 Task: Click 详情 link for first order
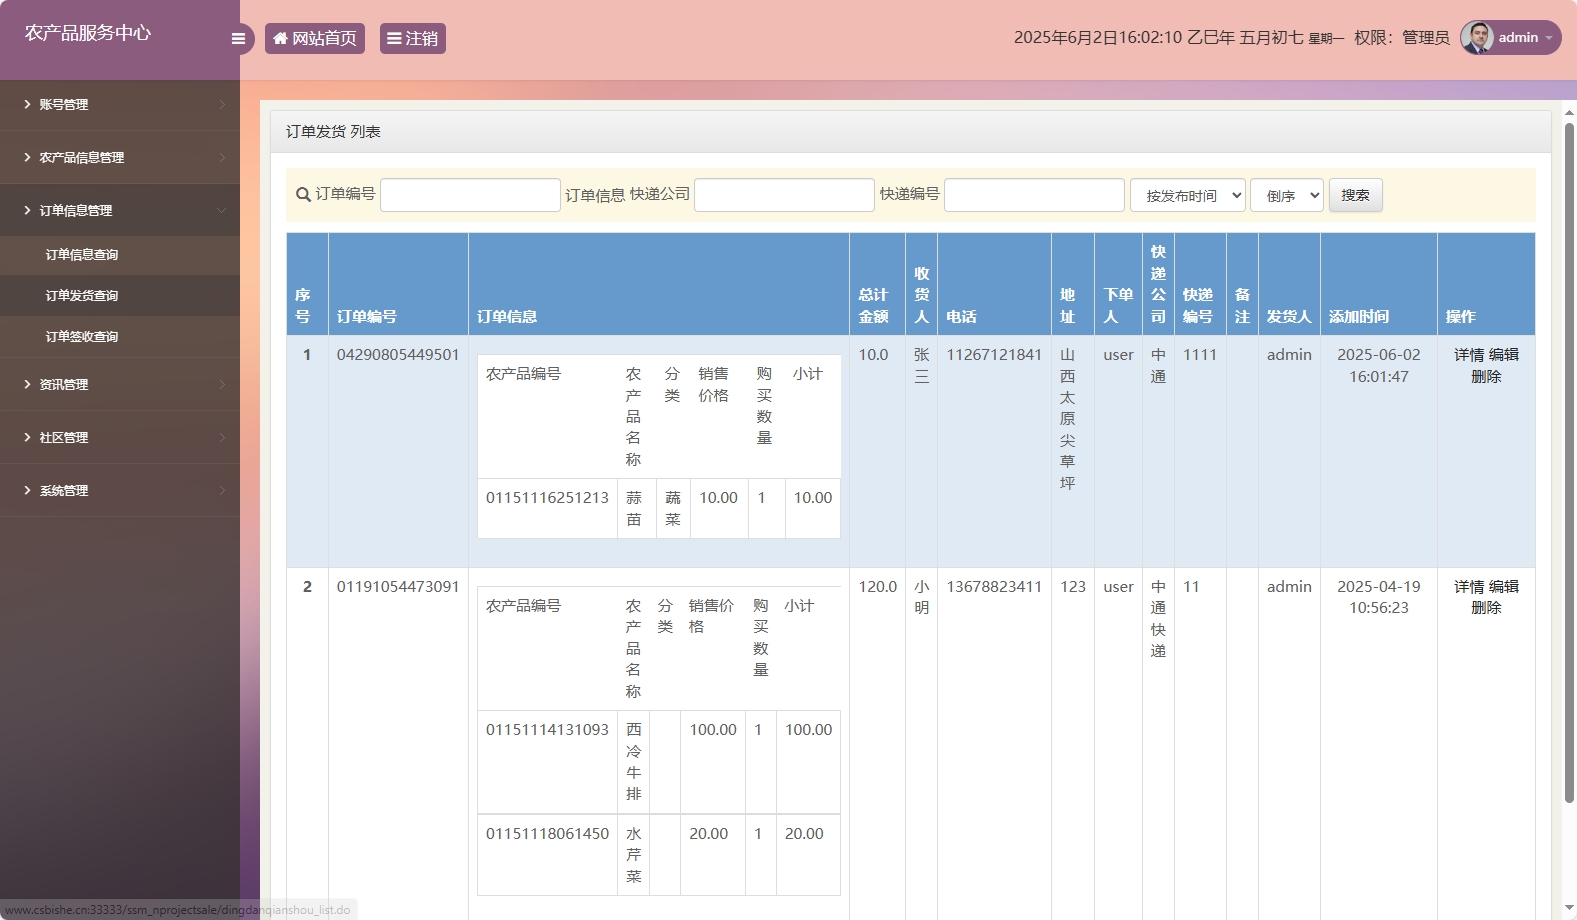coord(1468,355)
